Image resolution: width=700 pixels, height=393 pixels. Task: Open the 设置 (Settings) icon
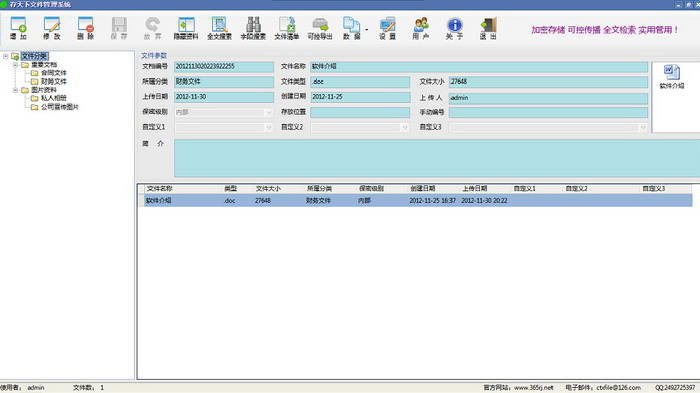(388, 28)
